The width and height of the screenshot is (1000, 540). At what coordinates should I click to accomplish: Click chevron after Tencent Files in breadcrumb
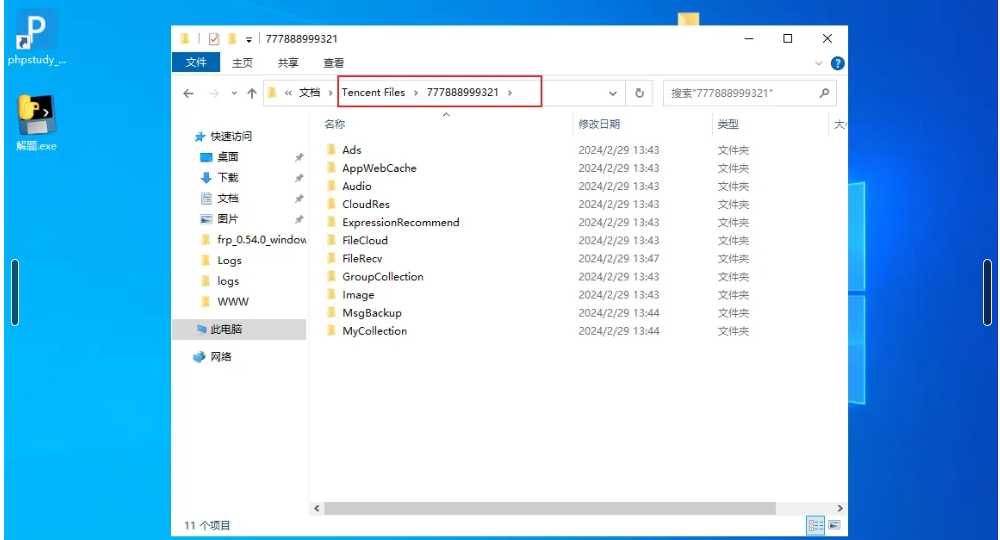(416, 93)
